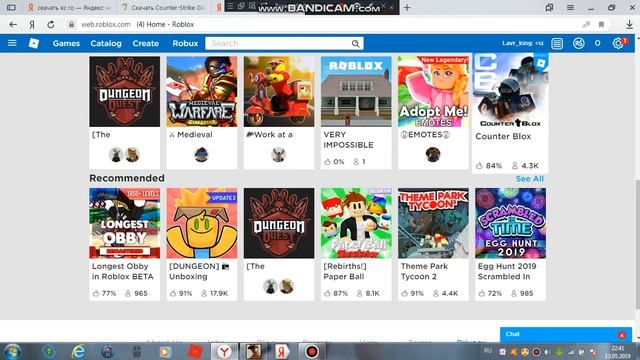Click the volume speaker tray icon
640x360 pixels.
pyautogui.click(x=547, y=352)
